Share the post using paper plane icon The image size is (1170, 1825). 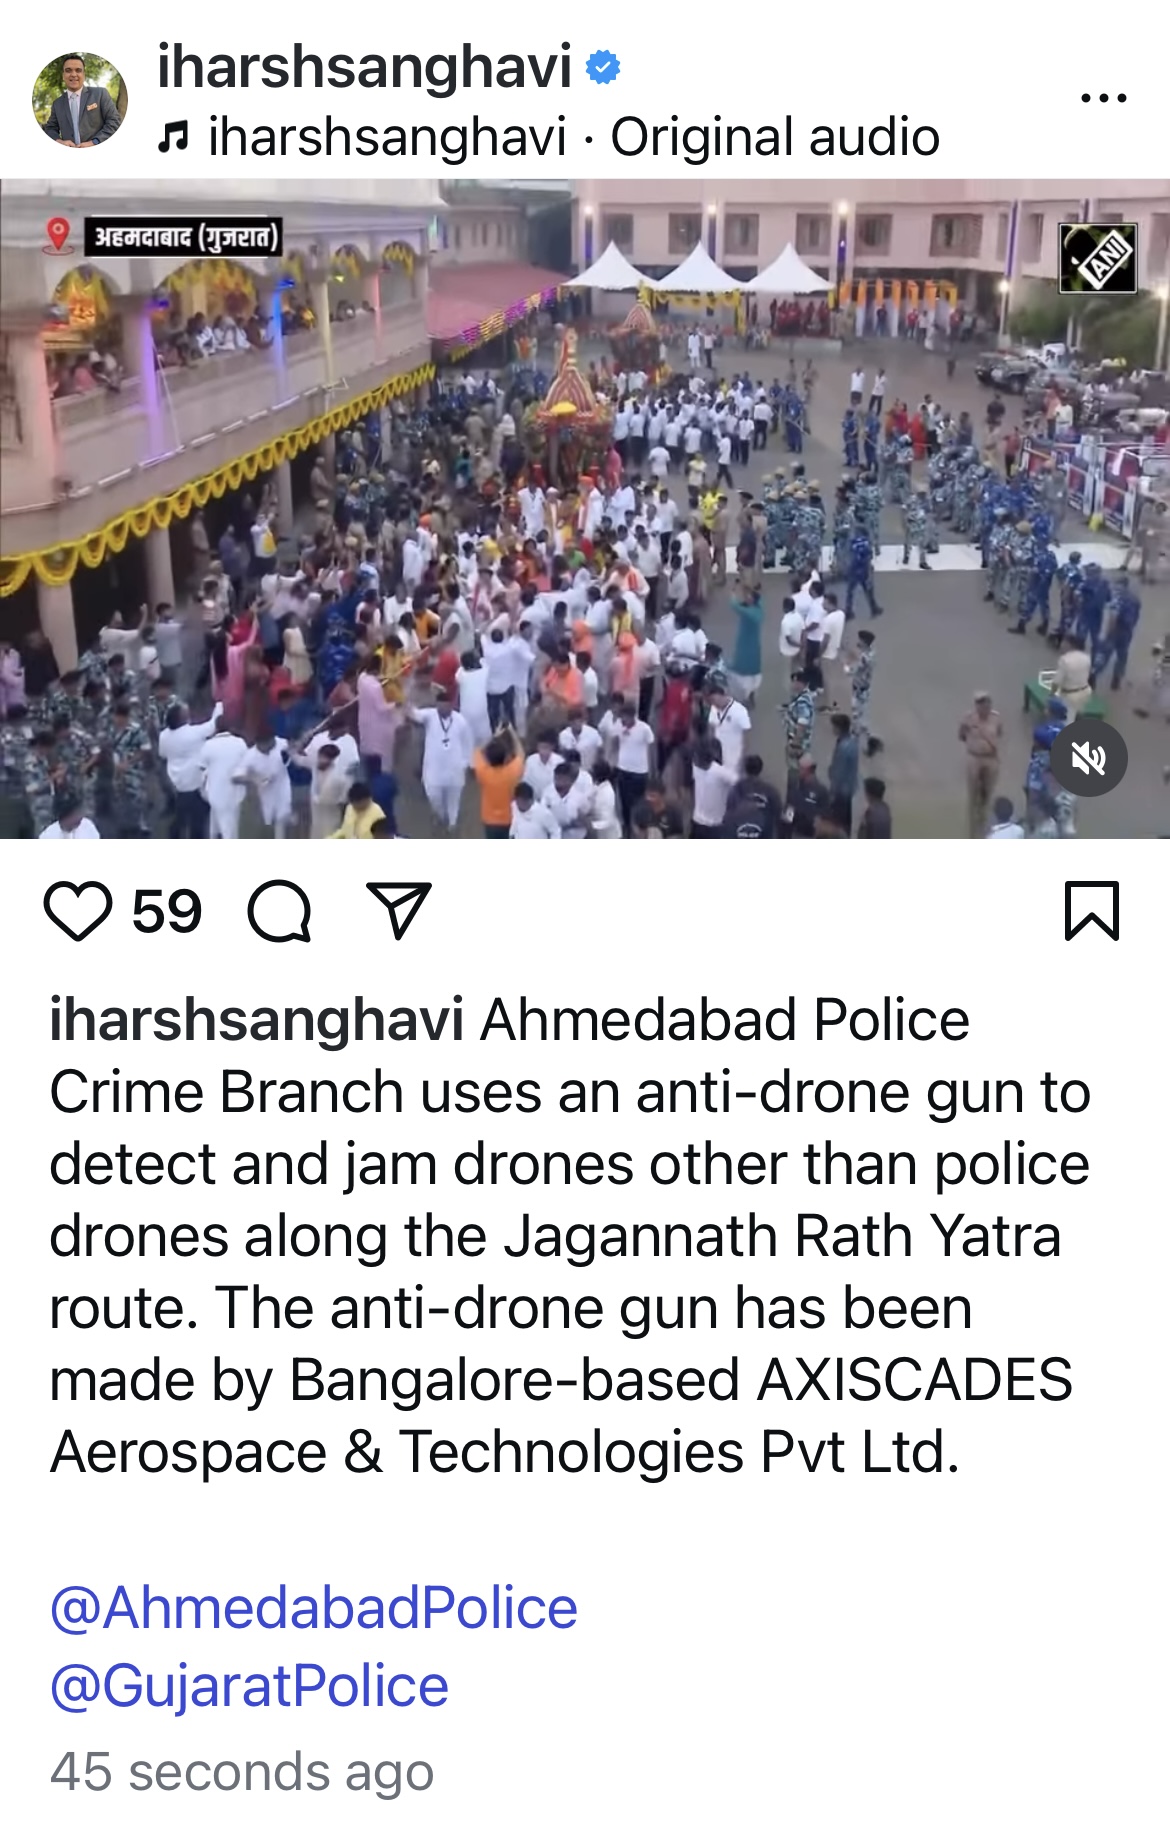point(399,910)
